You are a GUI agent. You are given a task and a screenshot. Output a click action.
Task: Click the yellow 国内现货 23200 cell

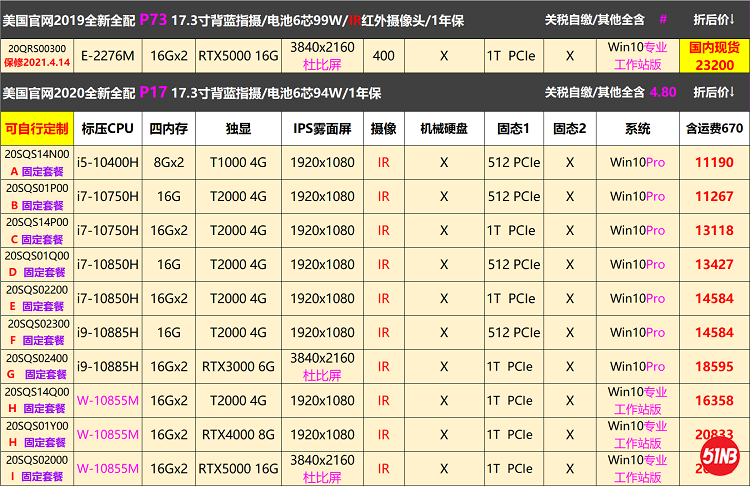(714, 54)
